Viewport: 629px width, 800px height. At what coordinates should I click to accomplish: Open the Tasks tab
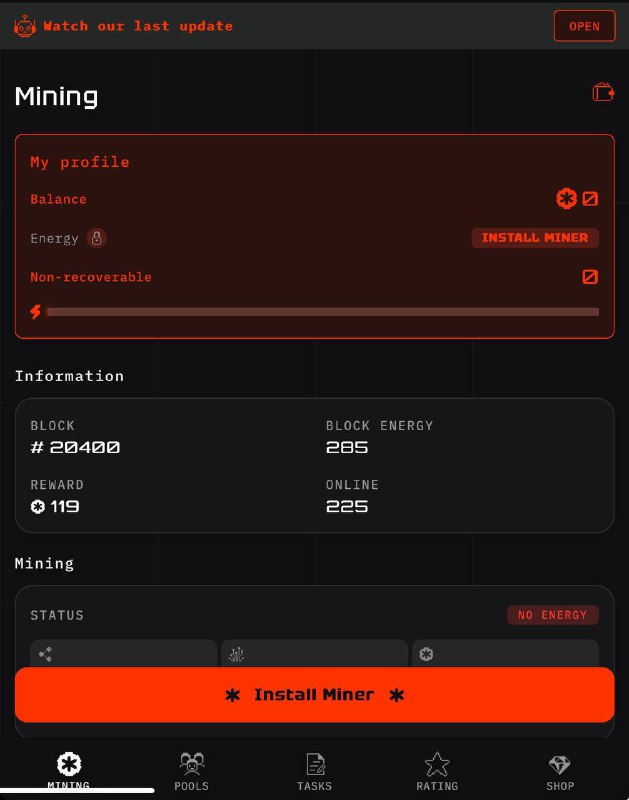click(x=314, y=771)
